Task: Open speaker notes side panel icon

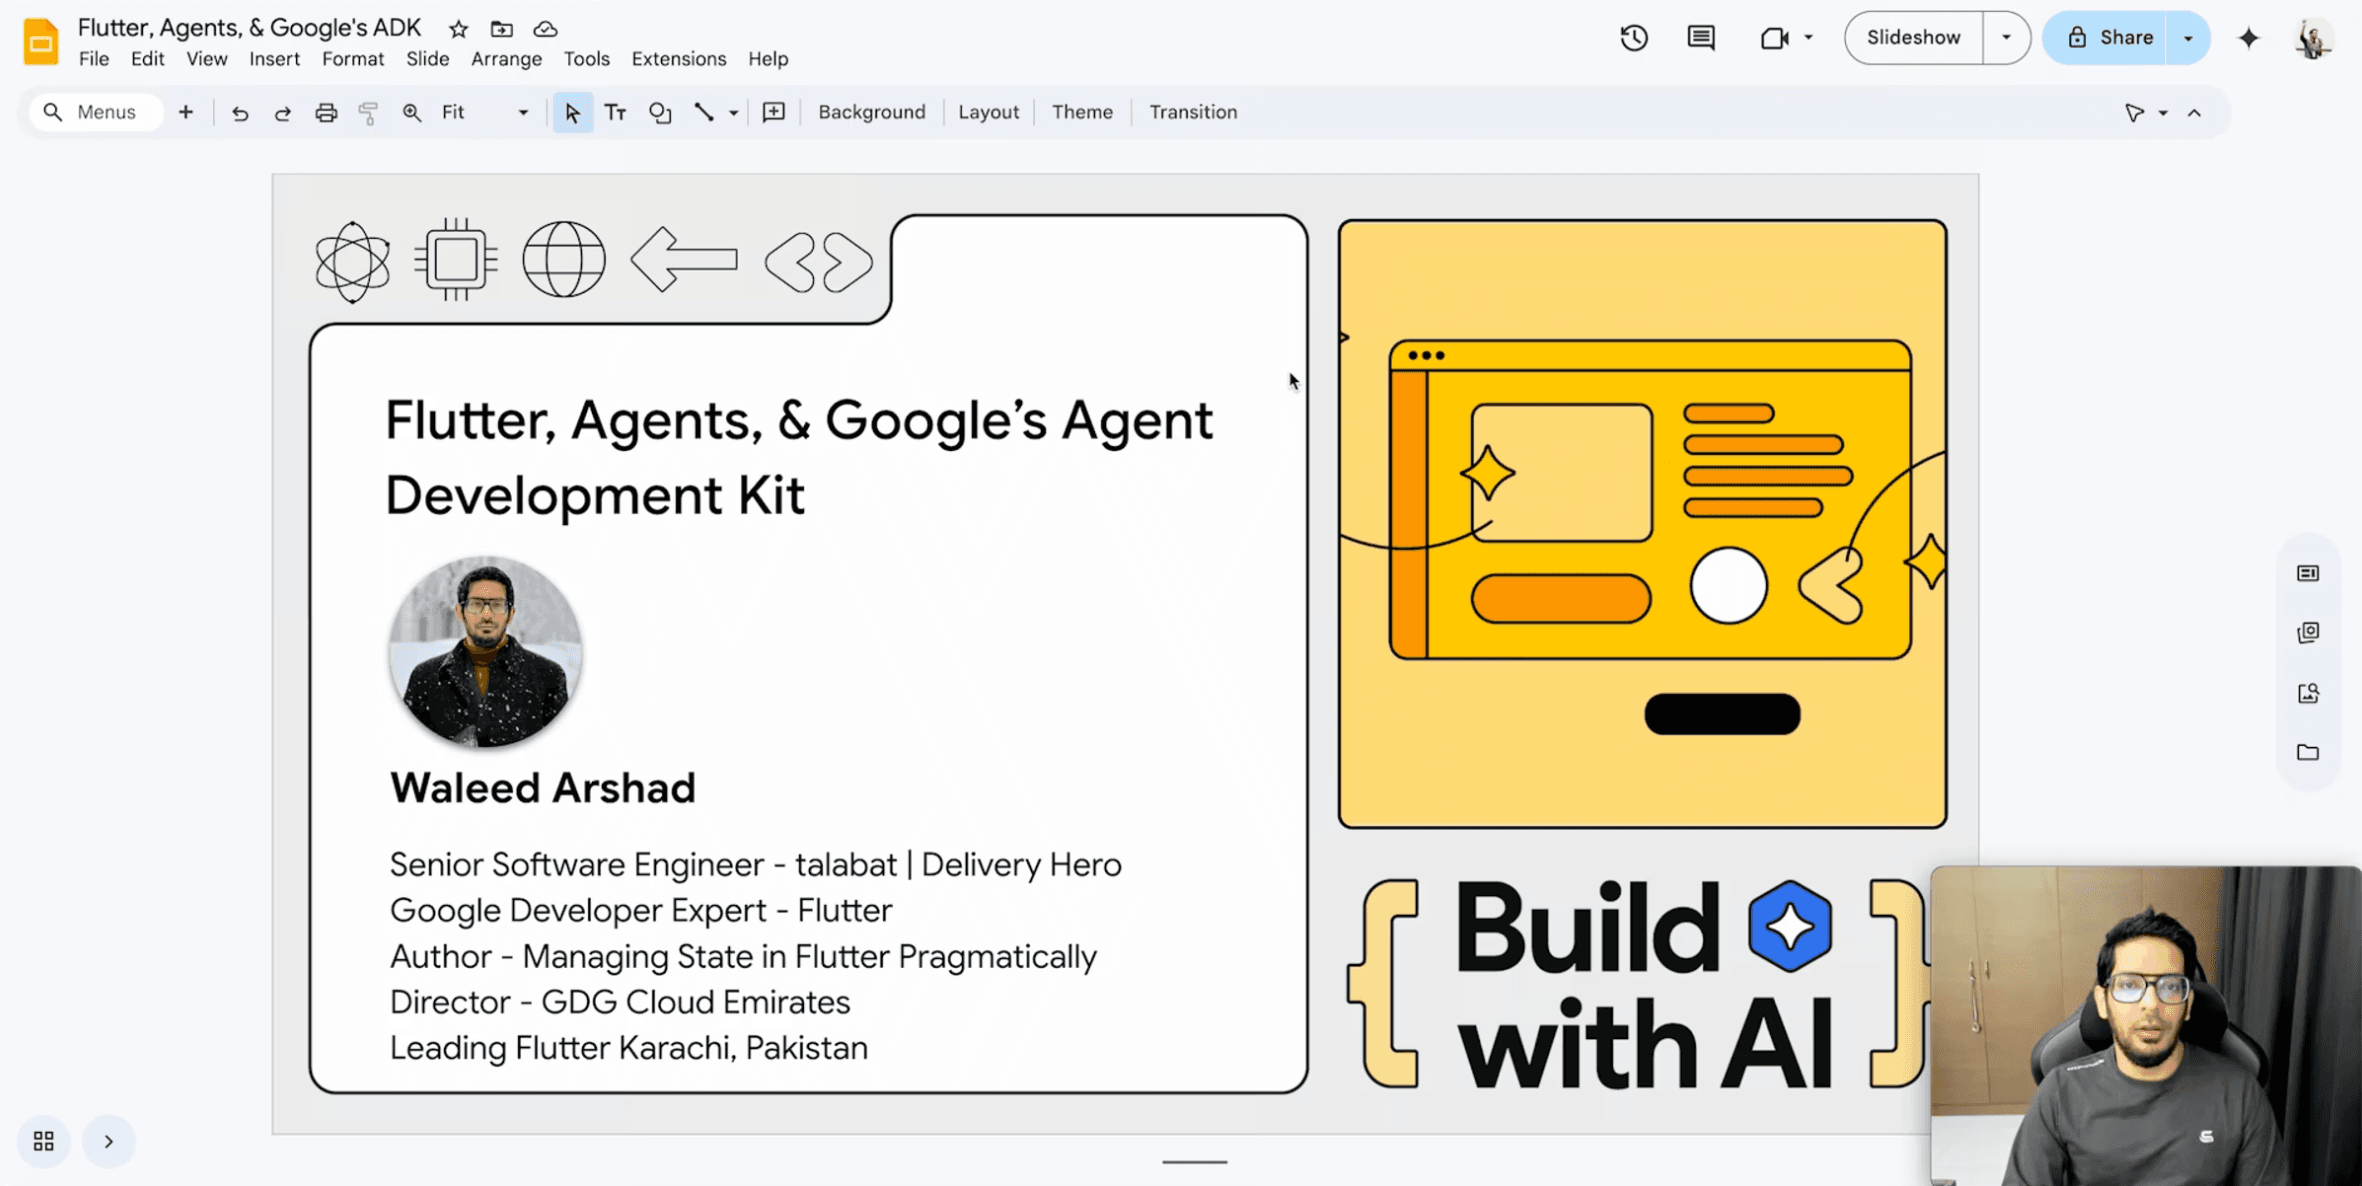Action: point(2308,573)
